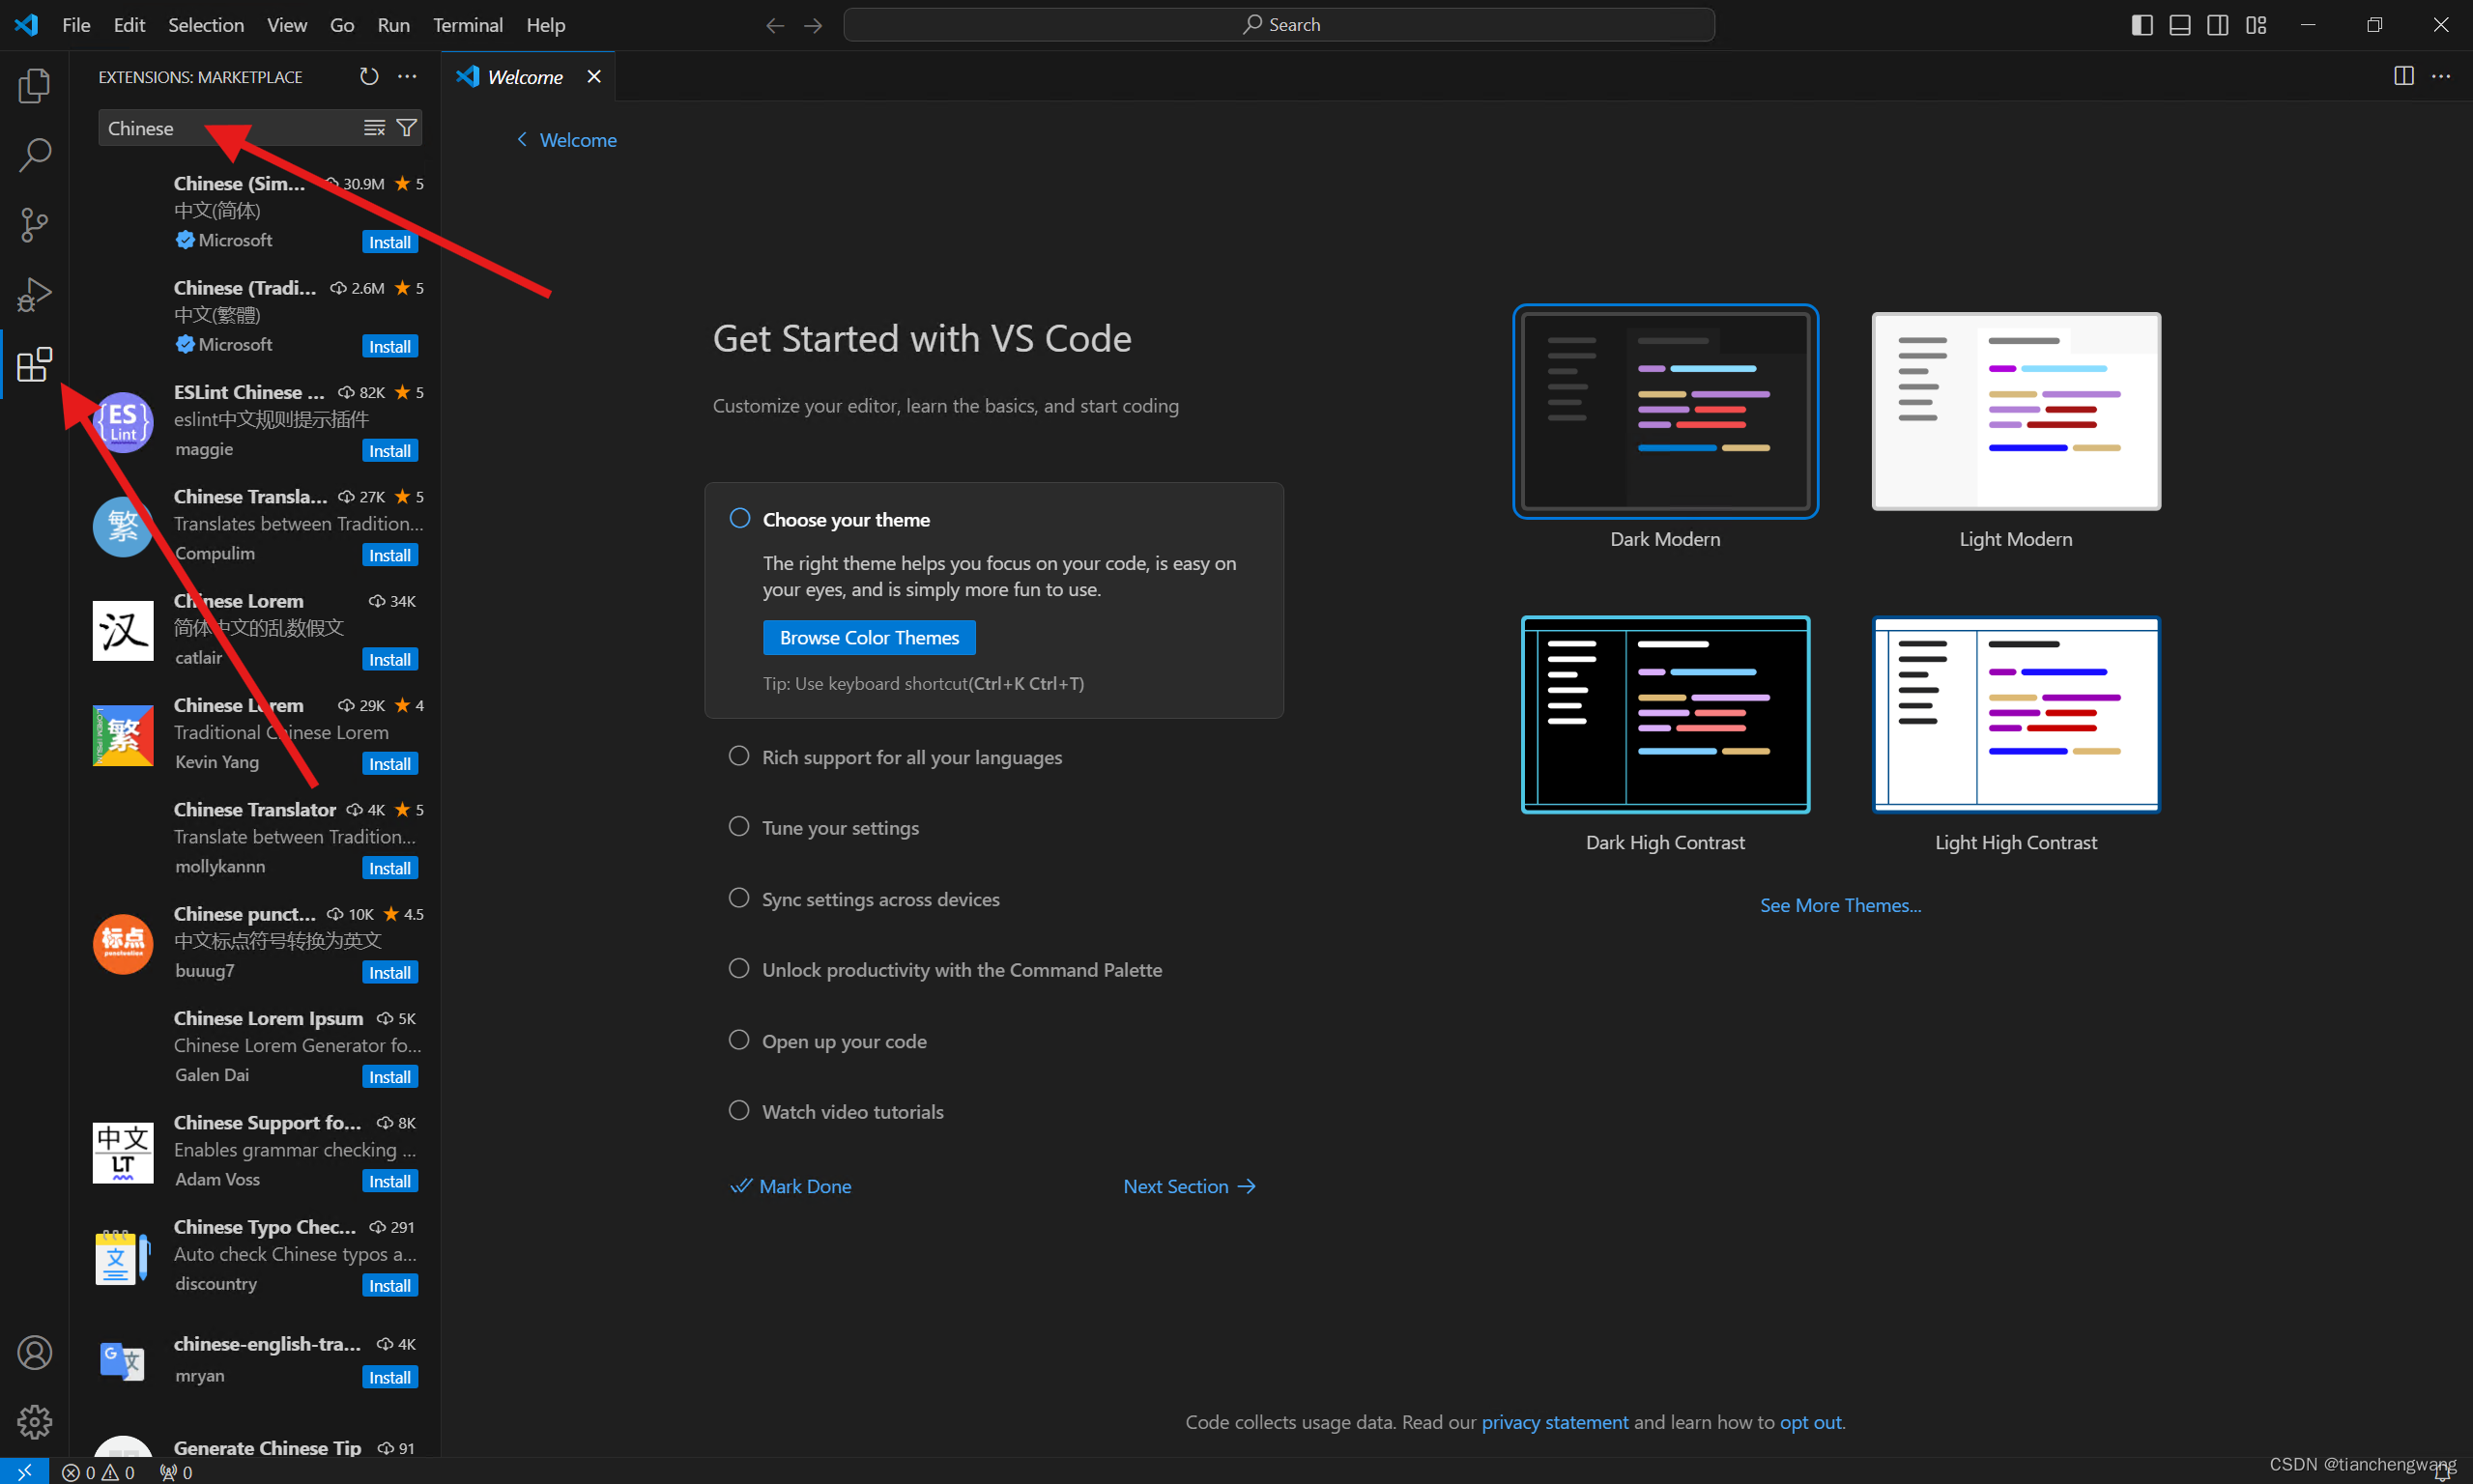
Task: Split the editor to the right
Action: click(x=2403, y=77)
